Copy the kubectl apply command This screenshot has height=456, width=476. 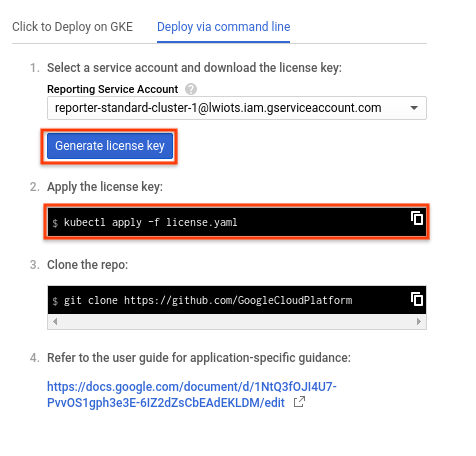[417, 218]
